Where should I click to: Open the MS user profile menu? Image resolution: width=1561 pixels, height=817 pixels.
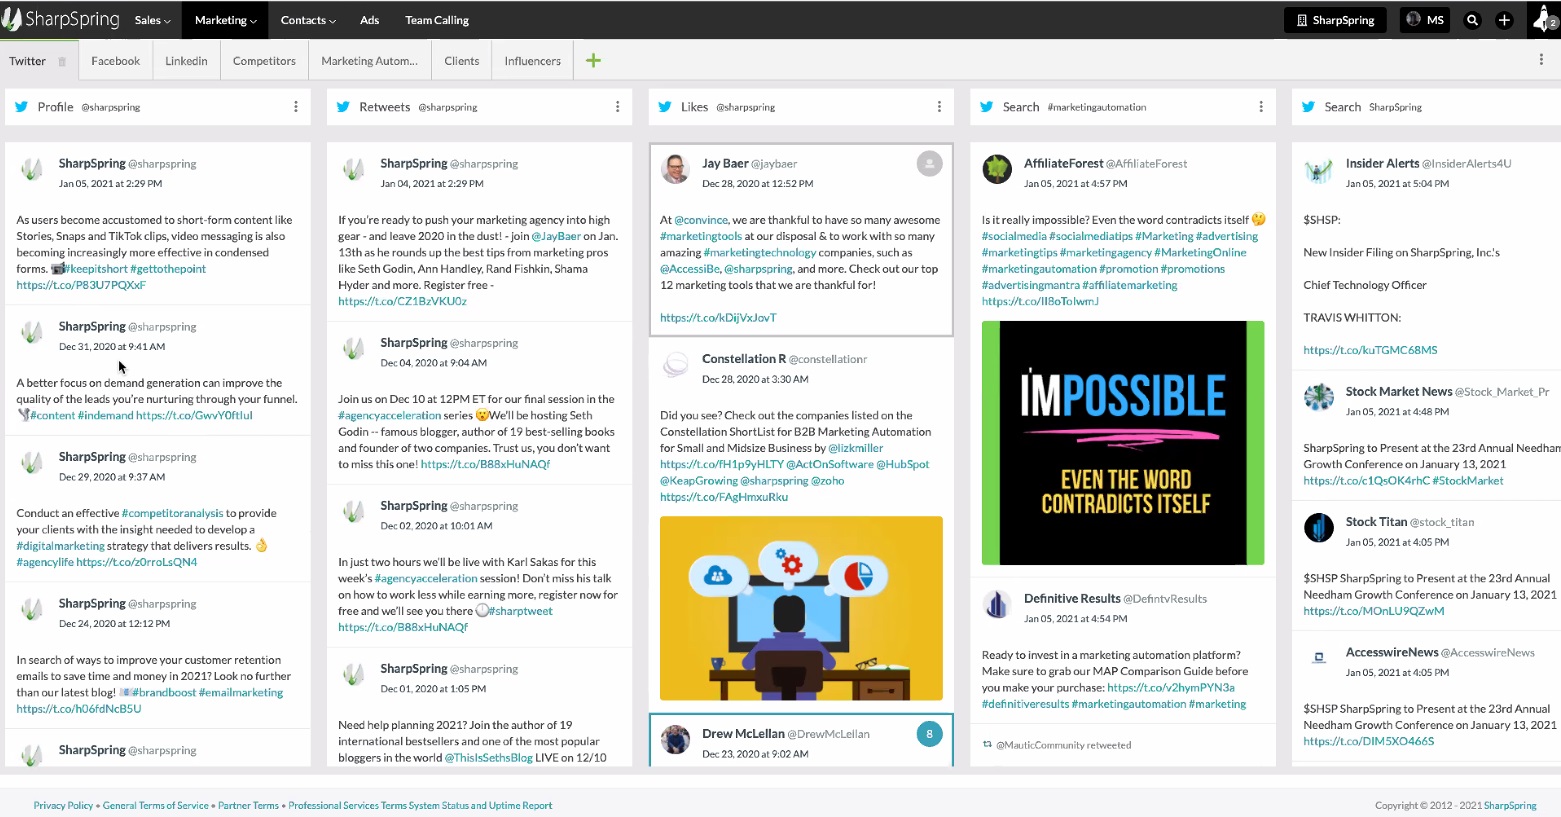pos(1425,20)
